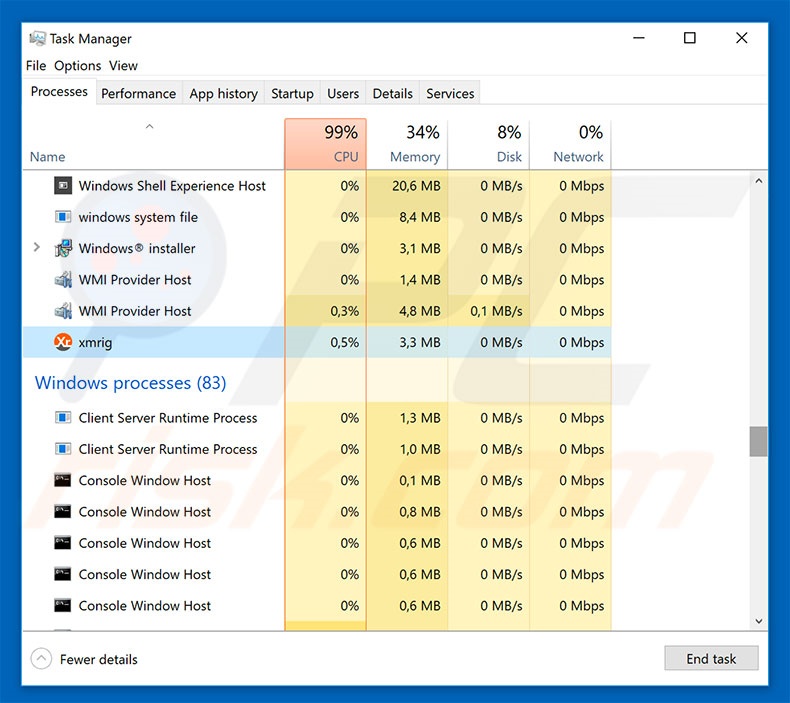Minimize the Task Manager window
The height and width of the screenshot is (703, 790).
[x=639, y=38]
